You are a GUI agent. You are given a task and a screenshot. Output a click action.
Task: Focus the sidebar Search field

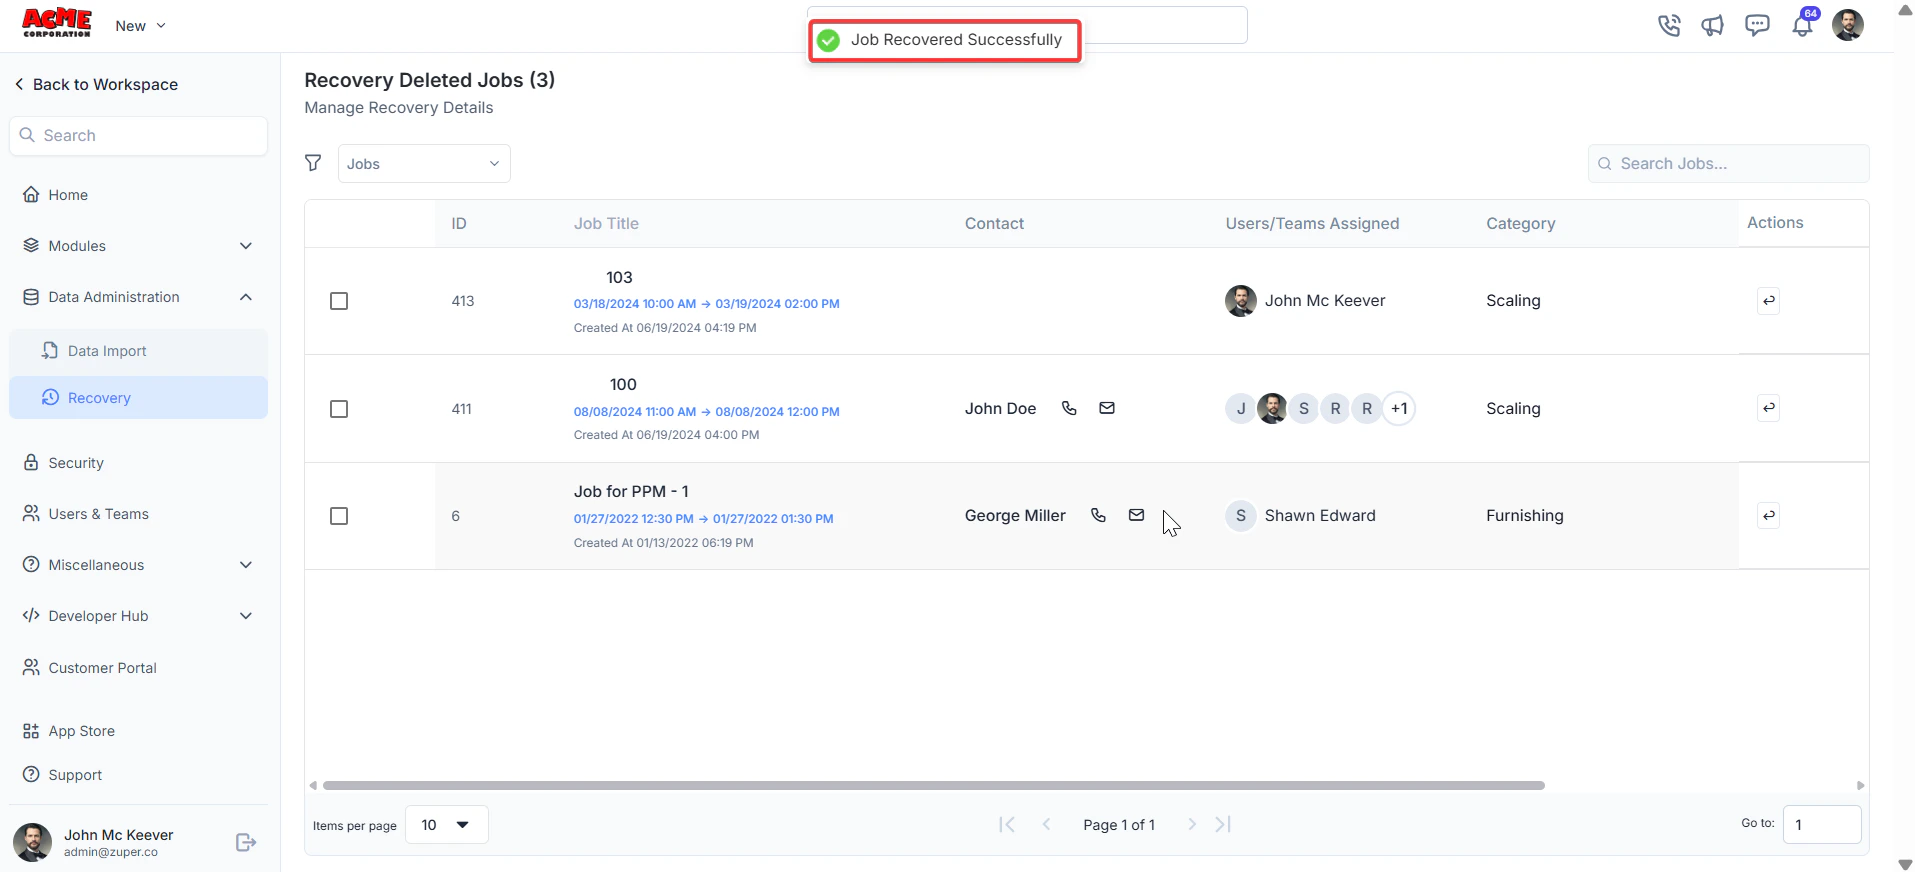click(x=138, y=136)
